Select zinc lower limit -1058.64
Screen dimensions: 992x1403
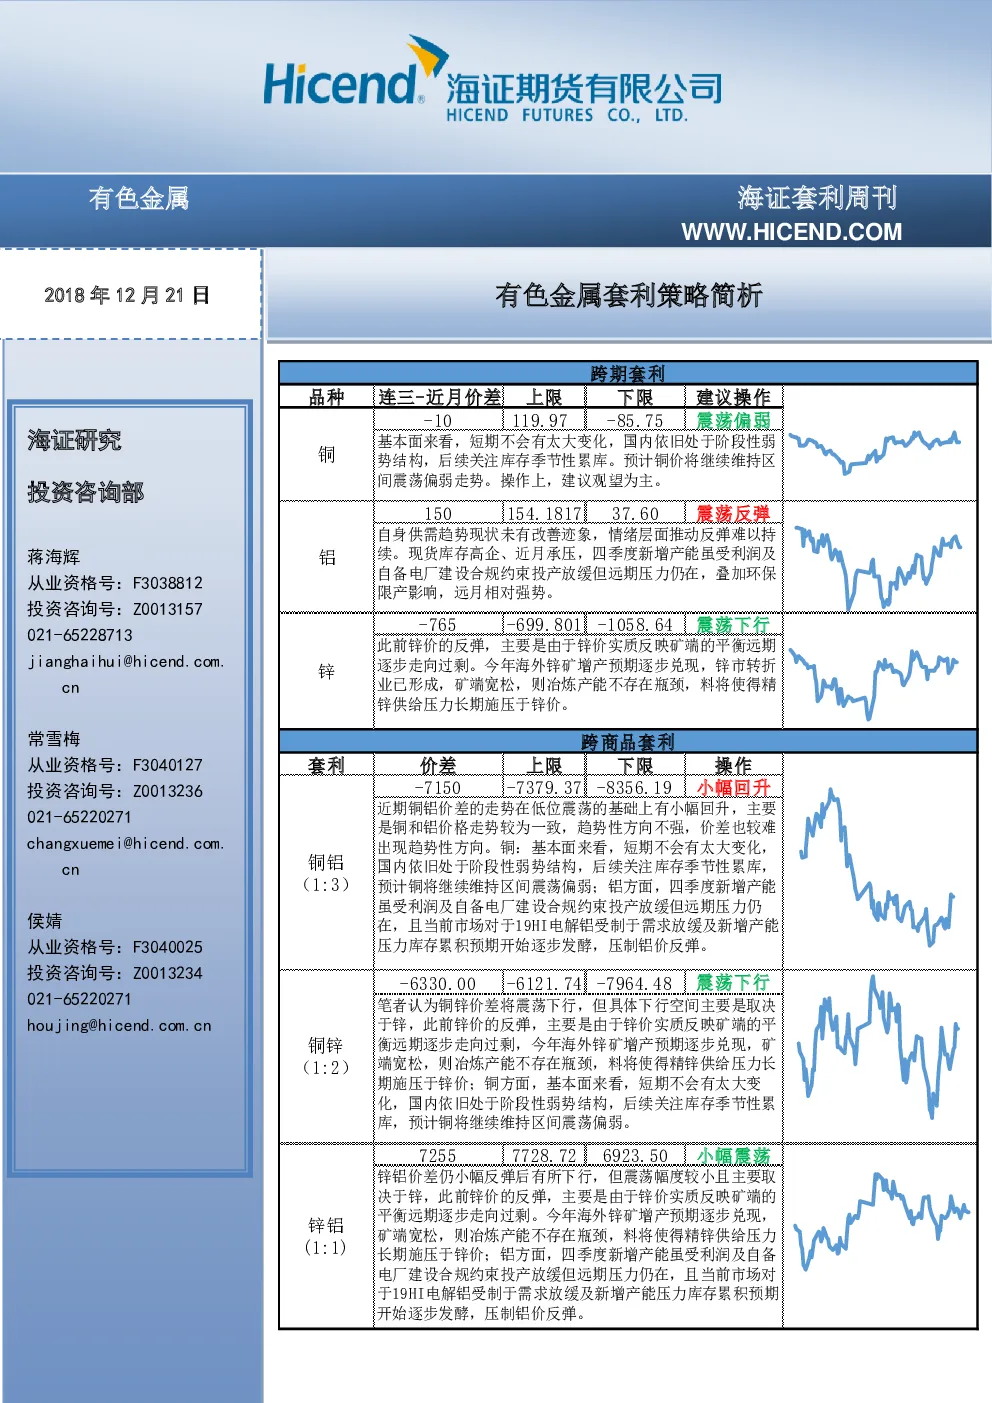coord(635,625)
